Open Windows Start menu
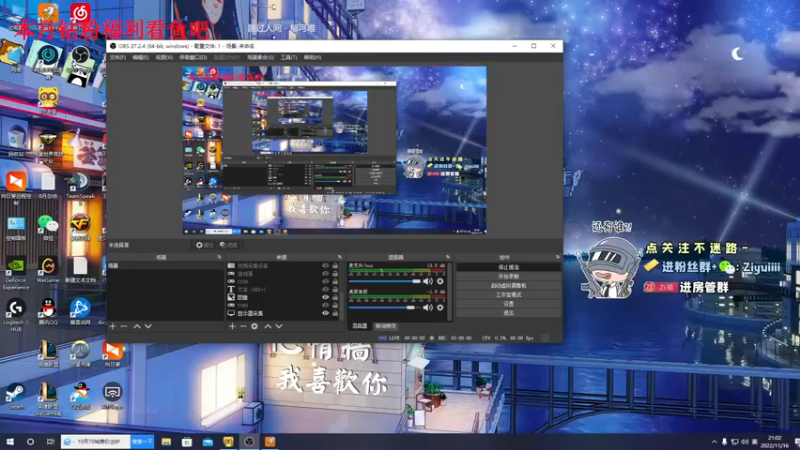 pyautogui.click(x=10, y=441)
